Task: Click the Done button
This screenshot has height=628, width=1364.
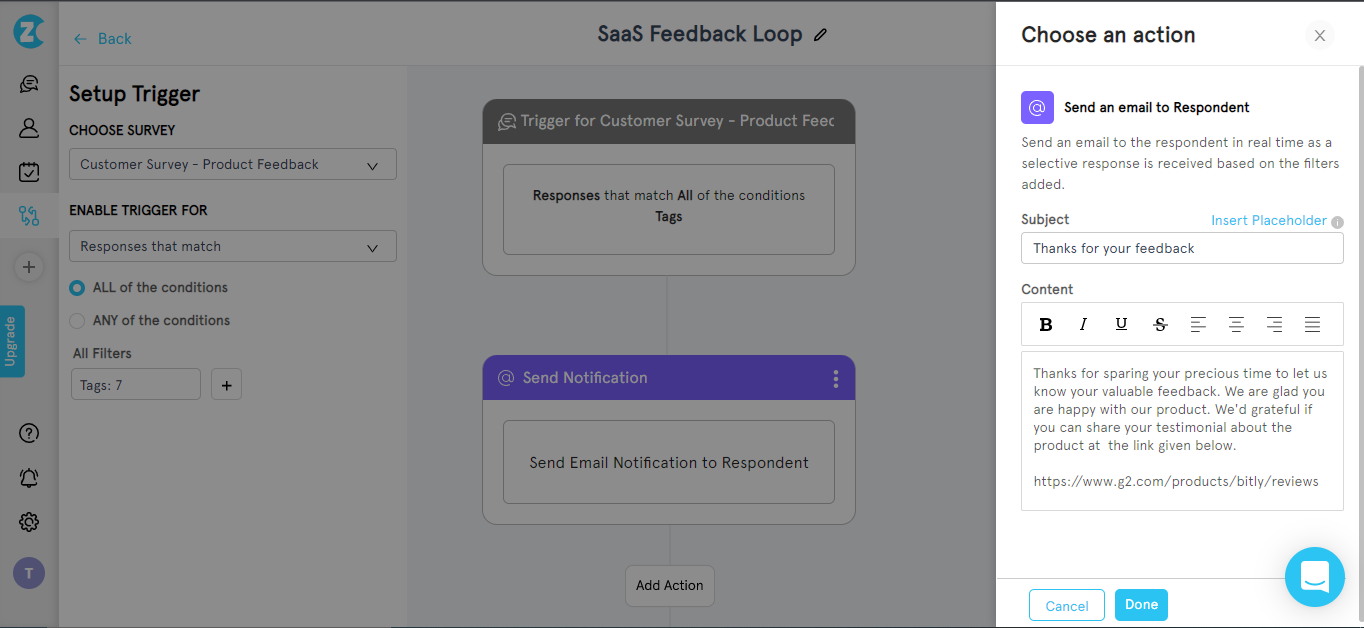Action: [x=1141, y=605]
